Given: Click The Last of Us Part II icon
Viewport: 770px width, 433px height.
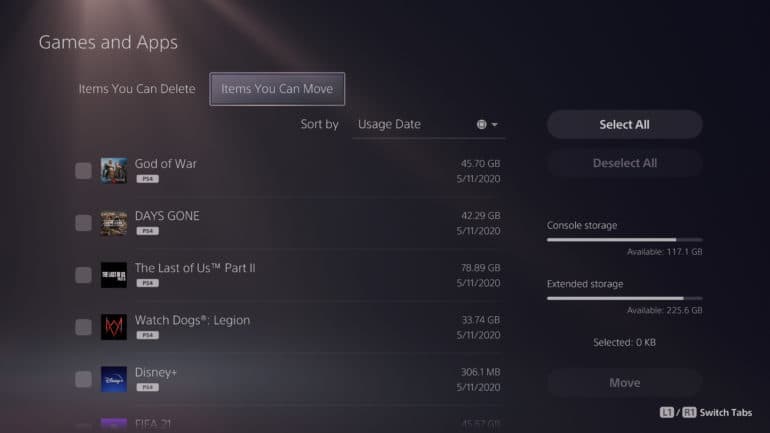Looking at the screenshot, I should pos(114,275).
